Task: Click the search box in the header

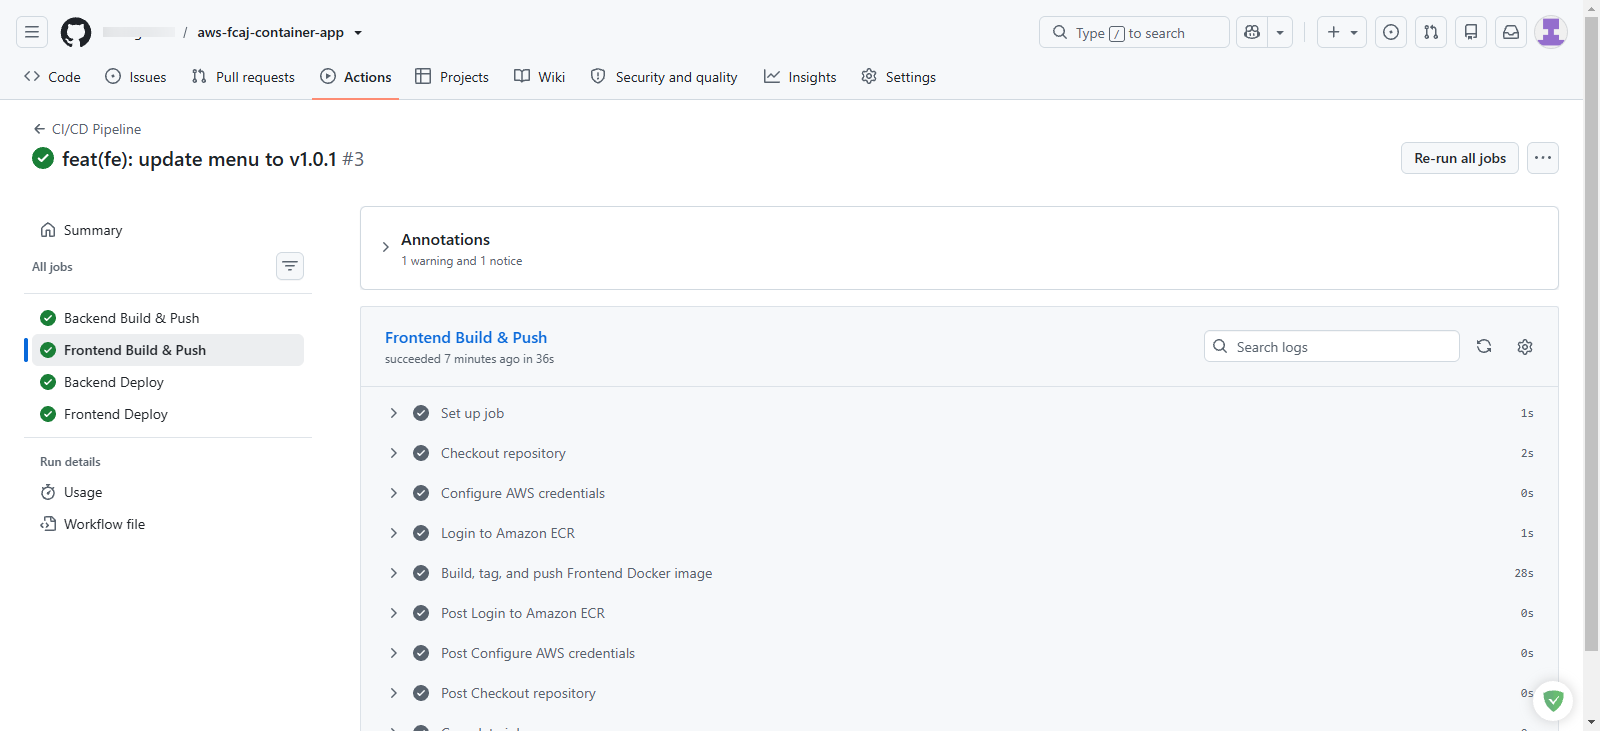Action: click(x=1134, y=32)
